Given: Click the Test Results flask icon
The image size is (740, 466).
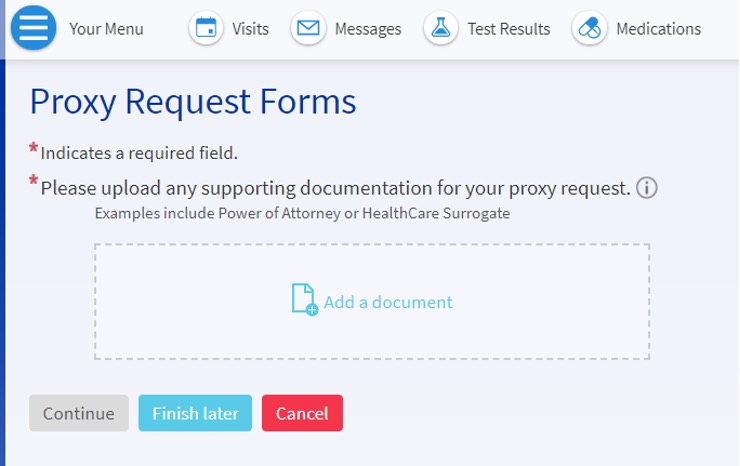Looking at the screenshot, I should coord(440,28).
